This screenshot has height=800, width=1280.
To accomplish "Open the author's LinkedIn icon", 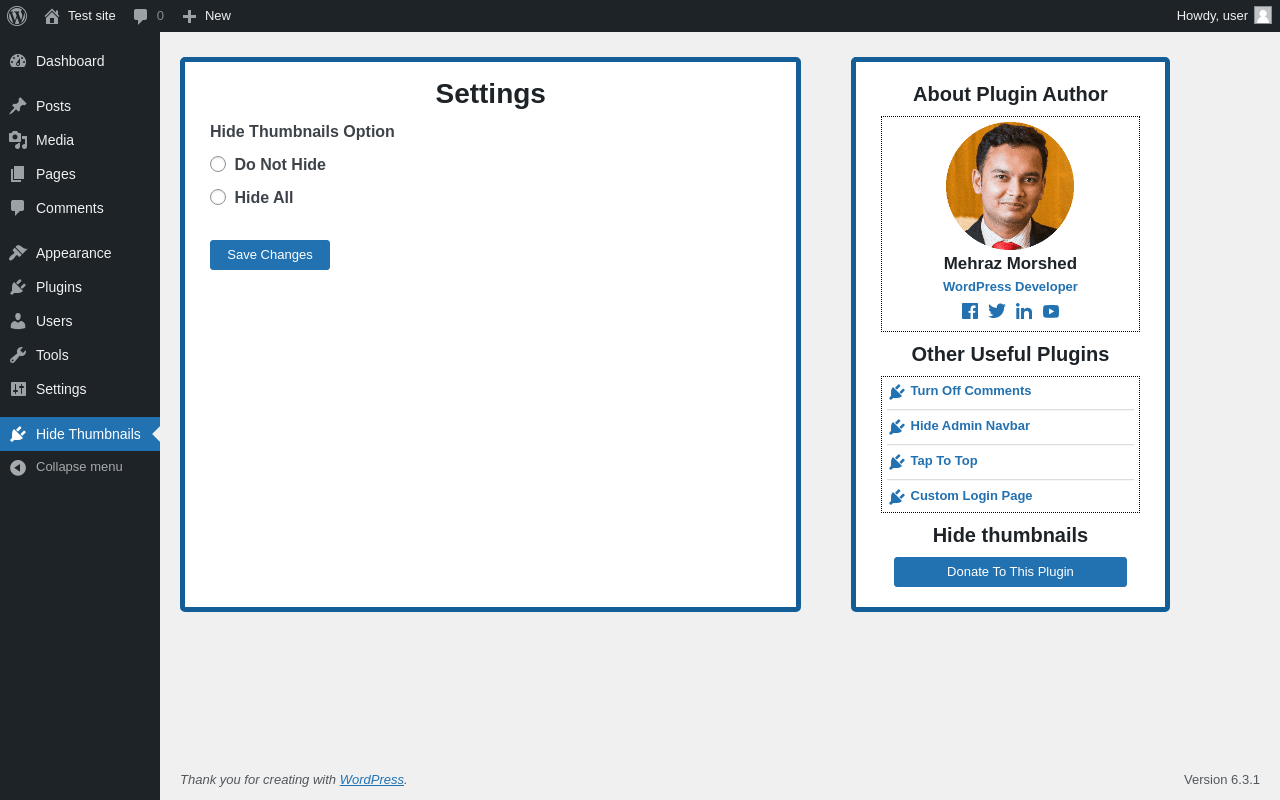I will (1024, 311).
